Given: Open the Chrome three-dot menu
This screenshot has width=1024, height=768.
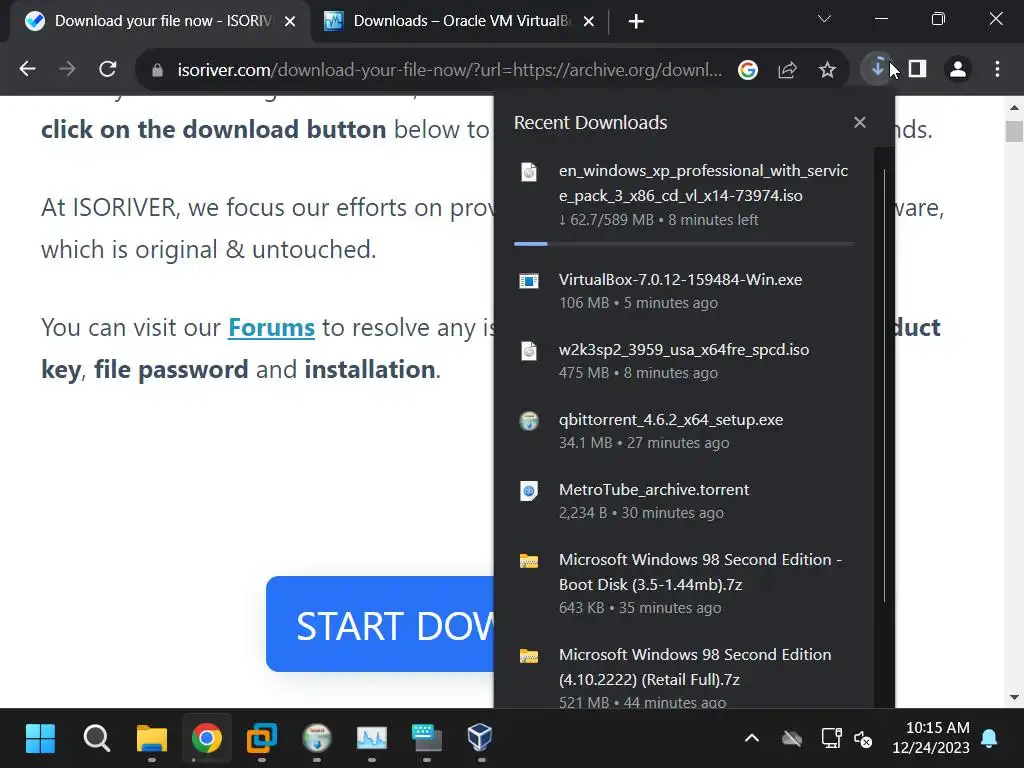Looking at the screenshot, I should 997,69.
